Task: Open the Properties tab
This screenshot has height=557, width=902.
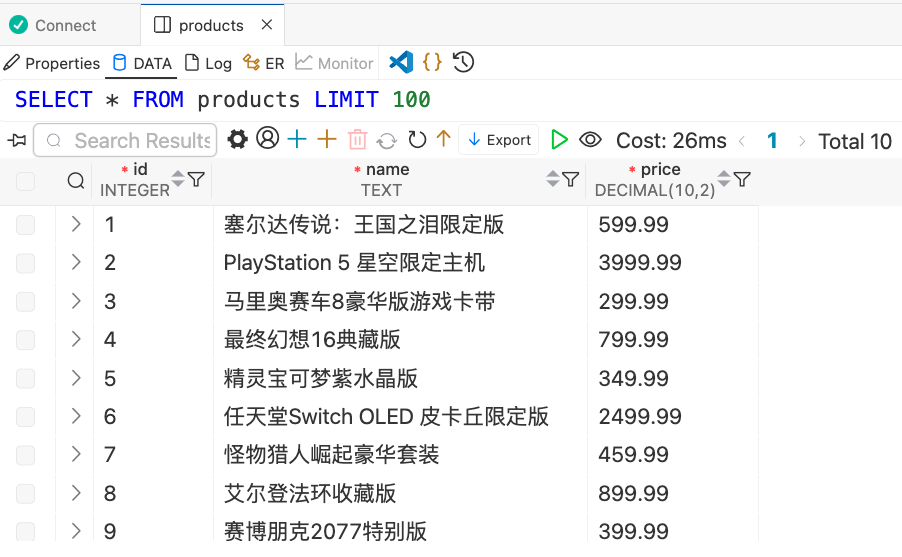Action: coord(52,63)
